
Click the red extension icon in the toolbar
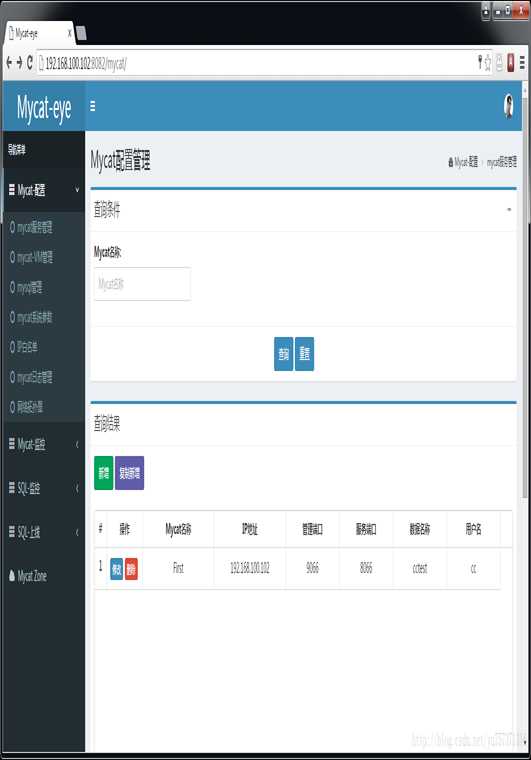click(510, 63)
